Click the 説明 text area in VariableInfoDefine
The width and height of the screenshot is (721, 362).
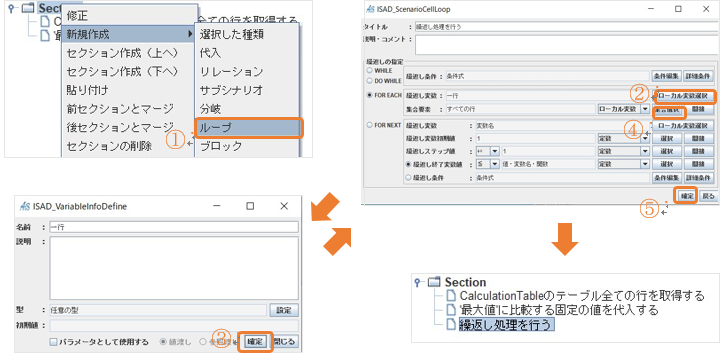tap(174, 268)
